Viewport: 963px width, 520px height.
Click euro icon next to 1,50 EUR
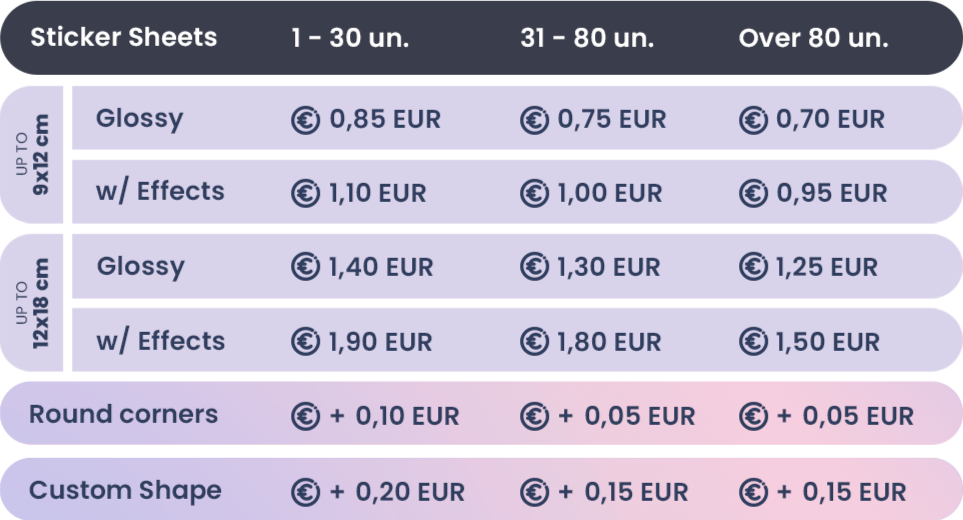click(753, 342)
